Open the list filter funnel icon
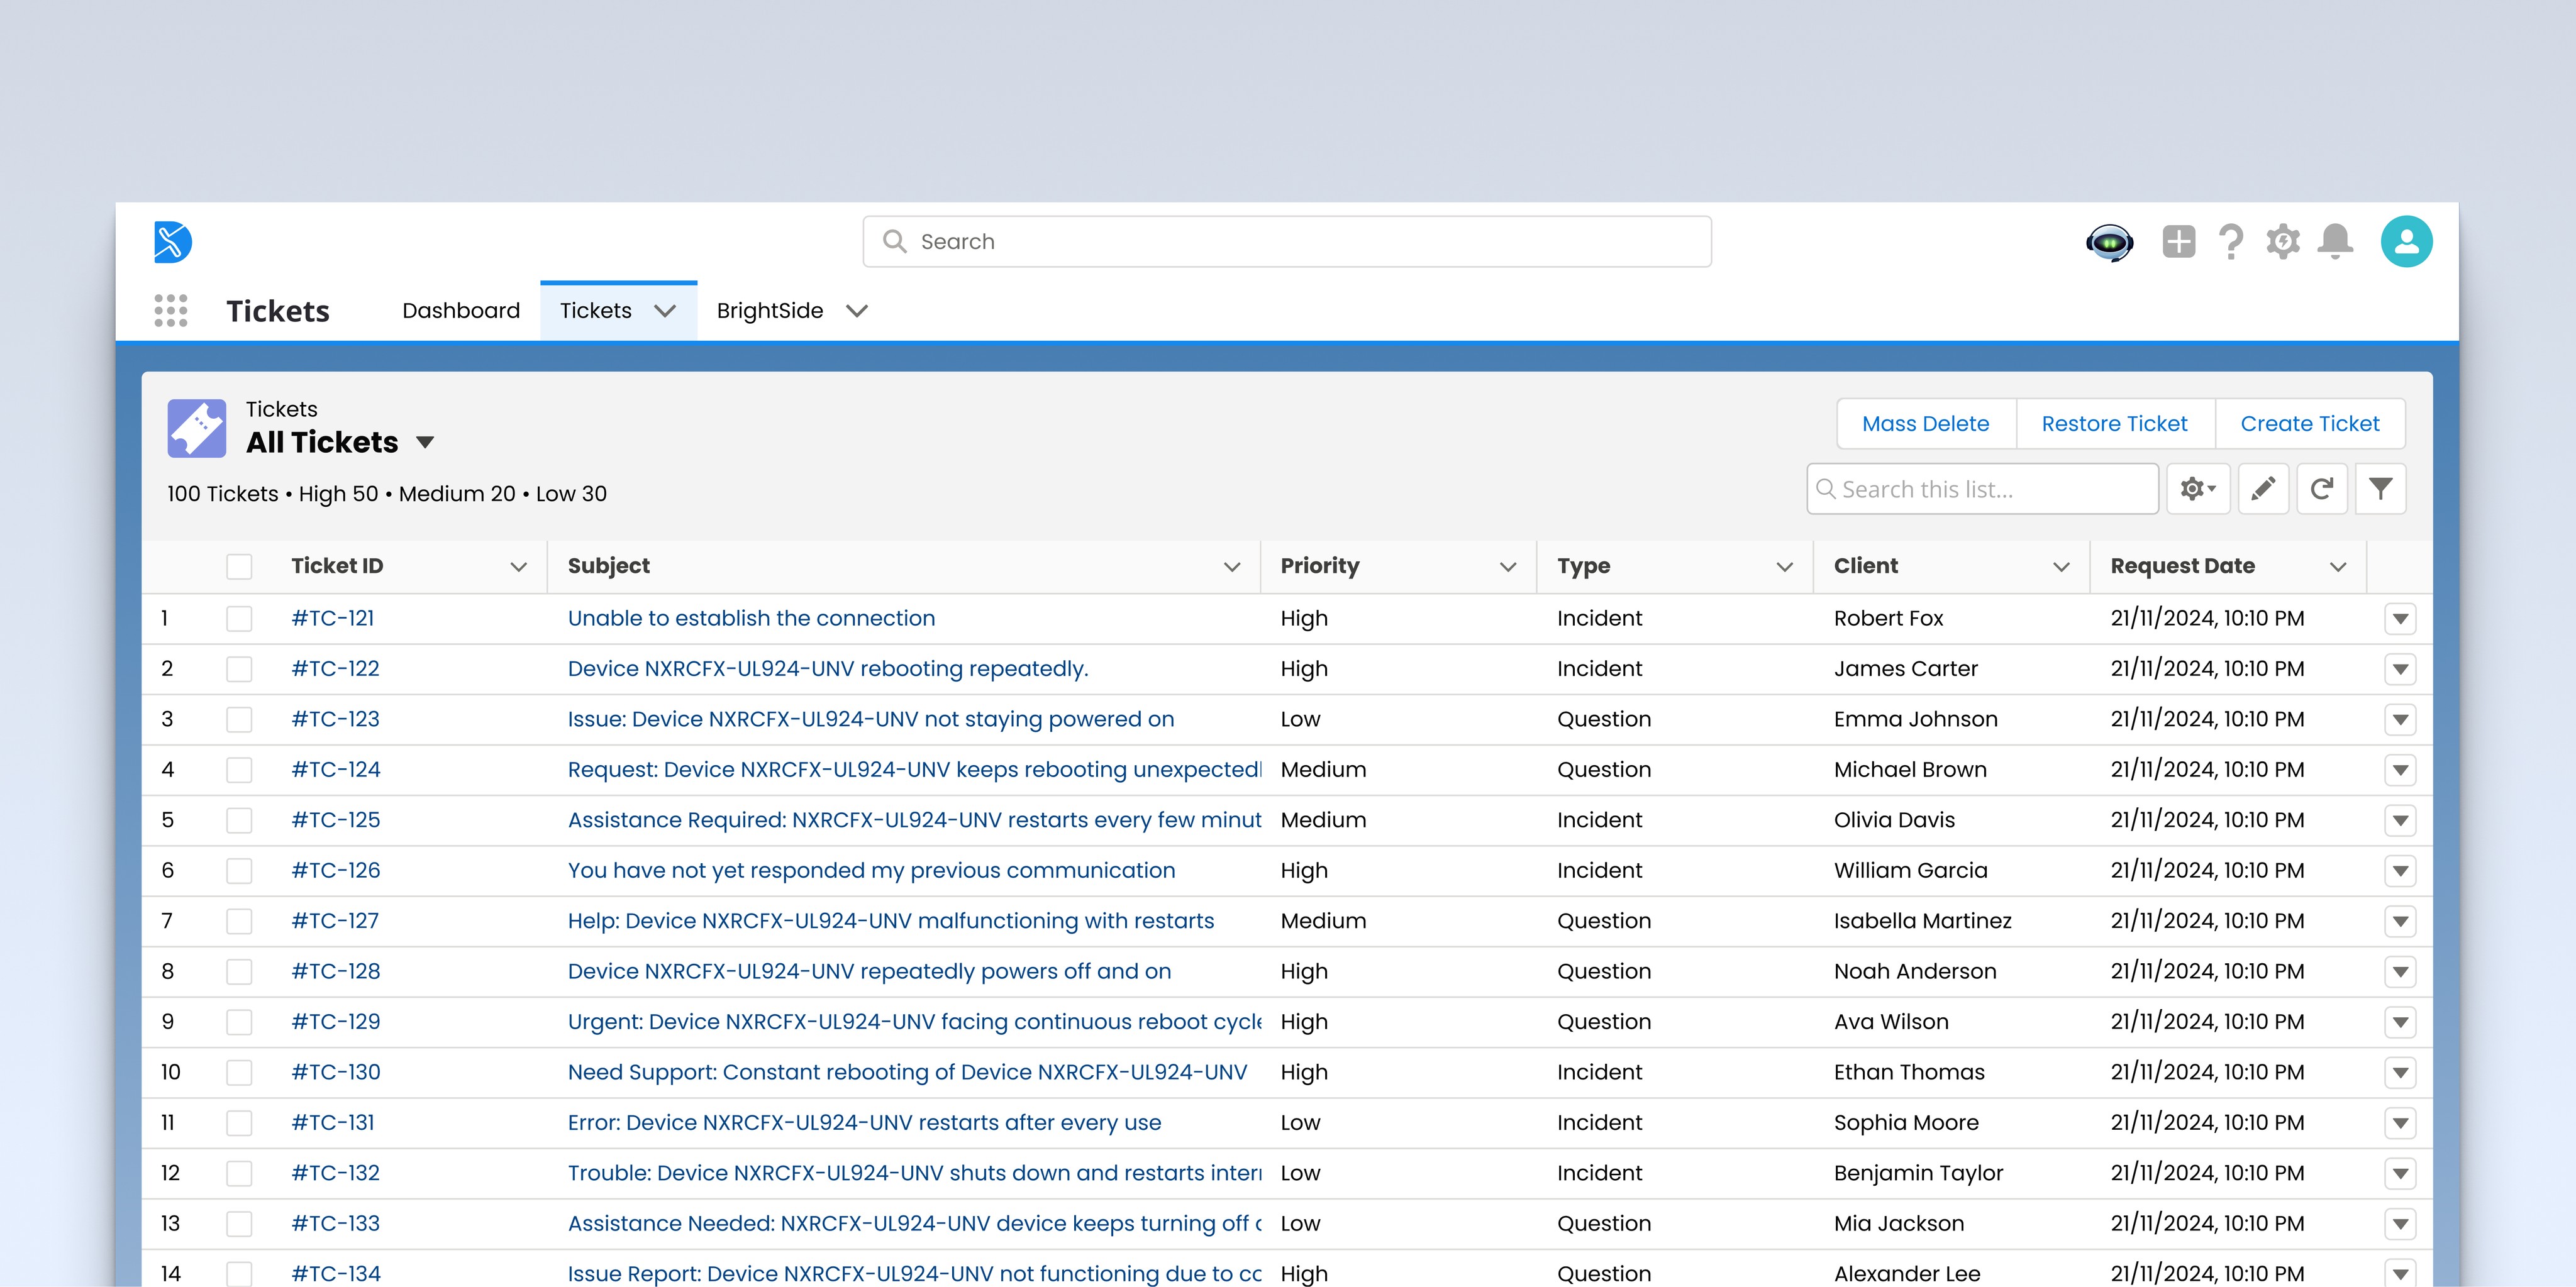This screenshot has height=1287, width=2576. [x=2380, y=489]
